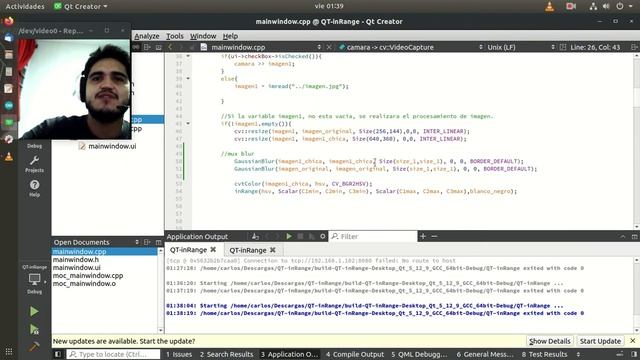Open Help mode in sidebar
Screen dimensions: 640x360
pyautogui.click(x=34, y=189)
